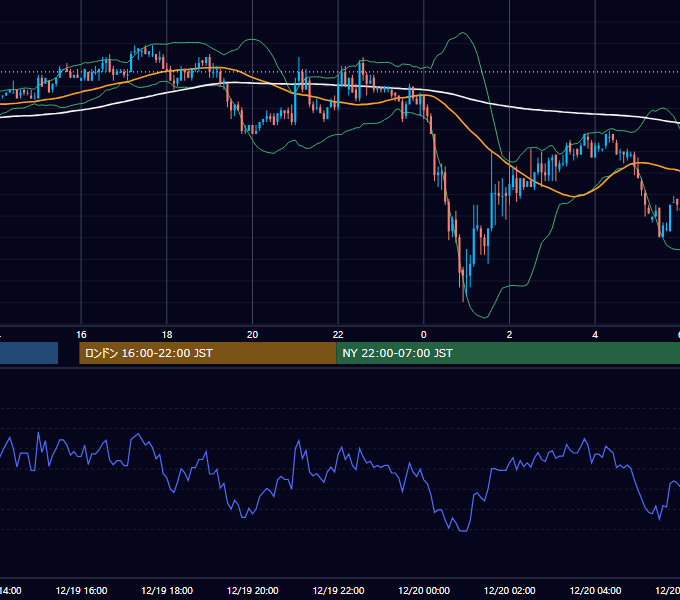Click the 2 hour axis label

click(x=509, y=335)
